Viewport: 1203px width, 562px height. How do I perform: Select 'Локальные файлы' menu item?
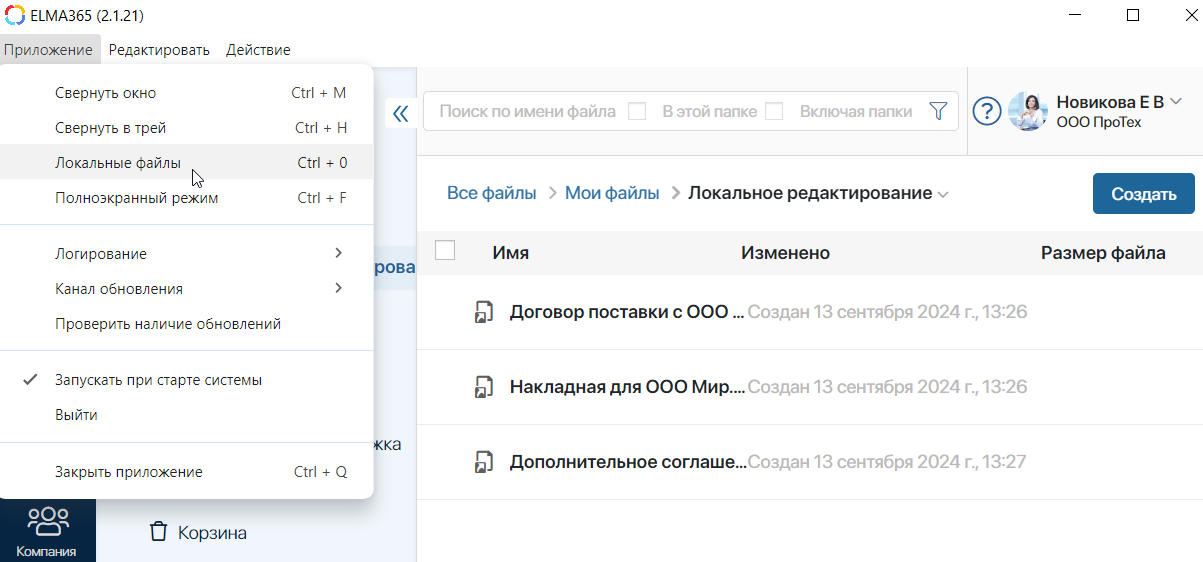pyautogui.click(x=186, y=163)
